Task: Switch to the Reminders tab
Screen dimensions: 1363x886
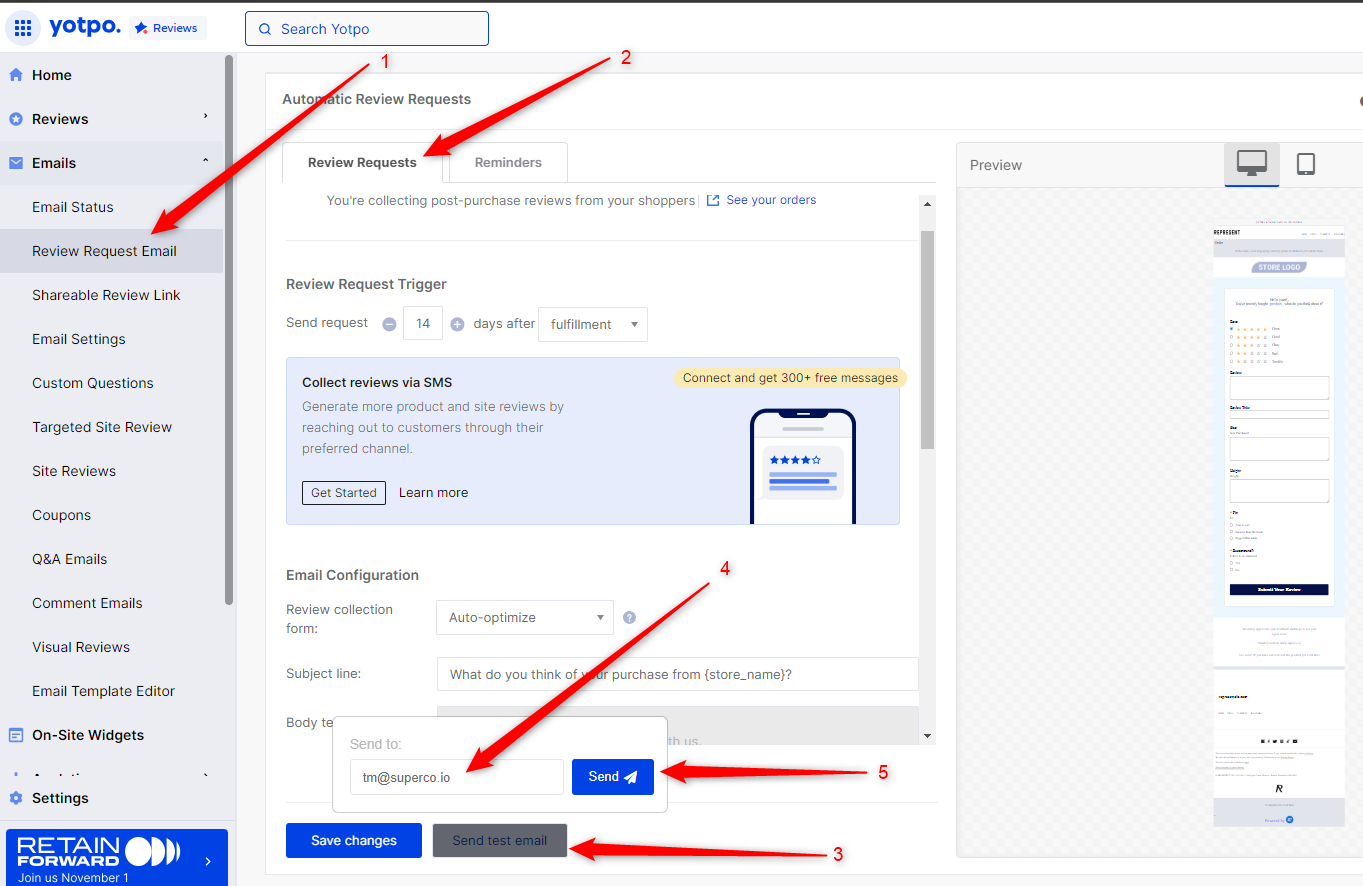Action: pyautogui.click(x=508, y=162)
